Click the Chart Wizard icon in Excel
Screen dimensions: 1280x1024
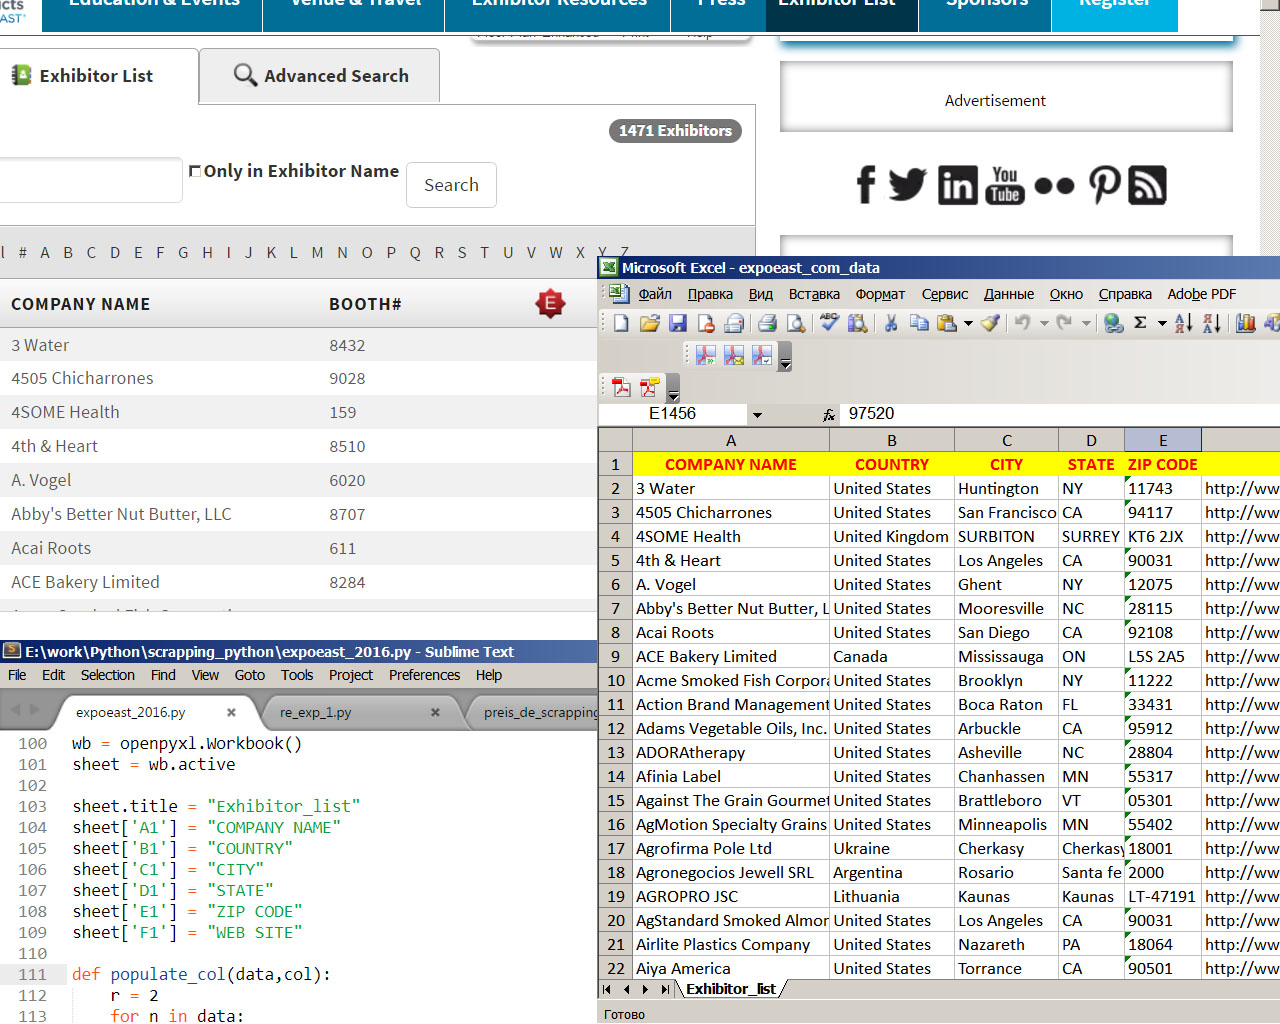coord(1245,323)
